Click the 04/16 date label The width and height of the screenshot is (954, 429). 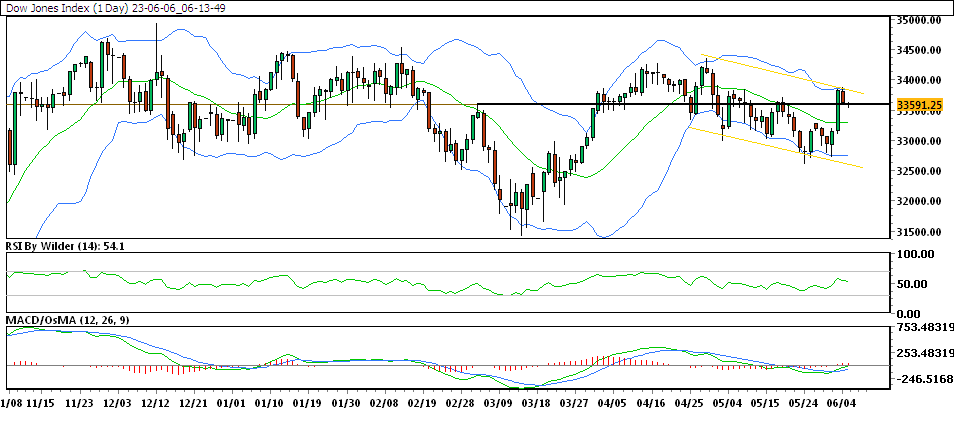(651, 403)
